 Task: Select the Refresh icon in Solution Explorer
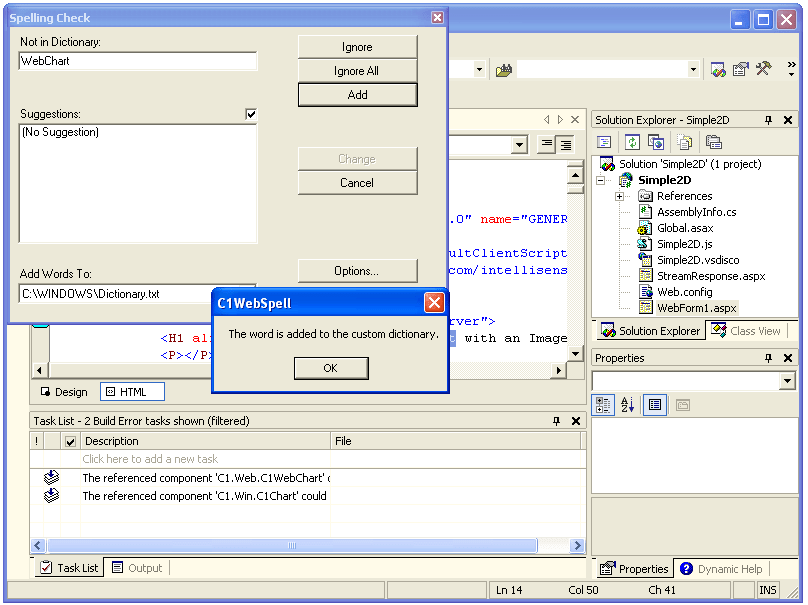pos(631,142)
